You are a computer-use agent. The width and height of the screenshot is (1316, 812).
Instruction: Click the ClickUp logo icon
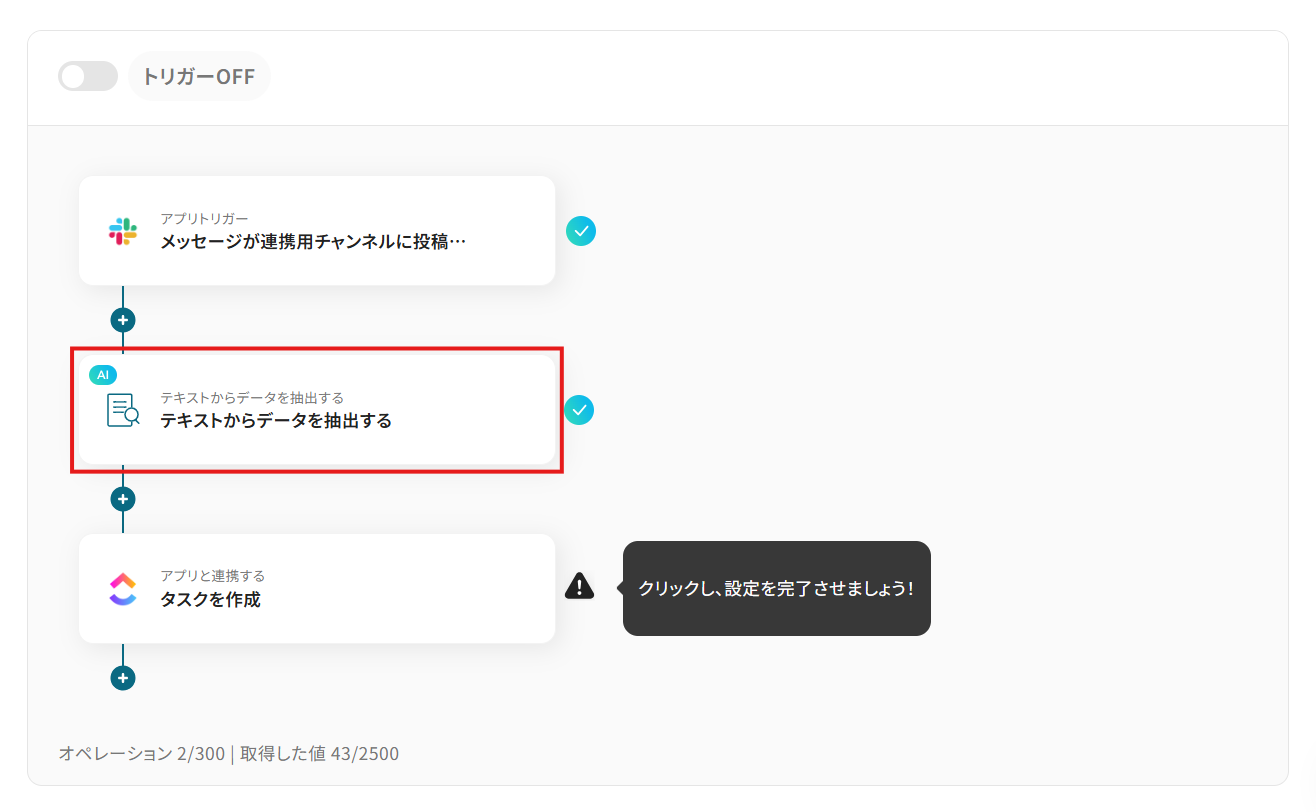123,588
